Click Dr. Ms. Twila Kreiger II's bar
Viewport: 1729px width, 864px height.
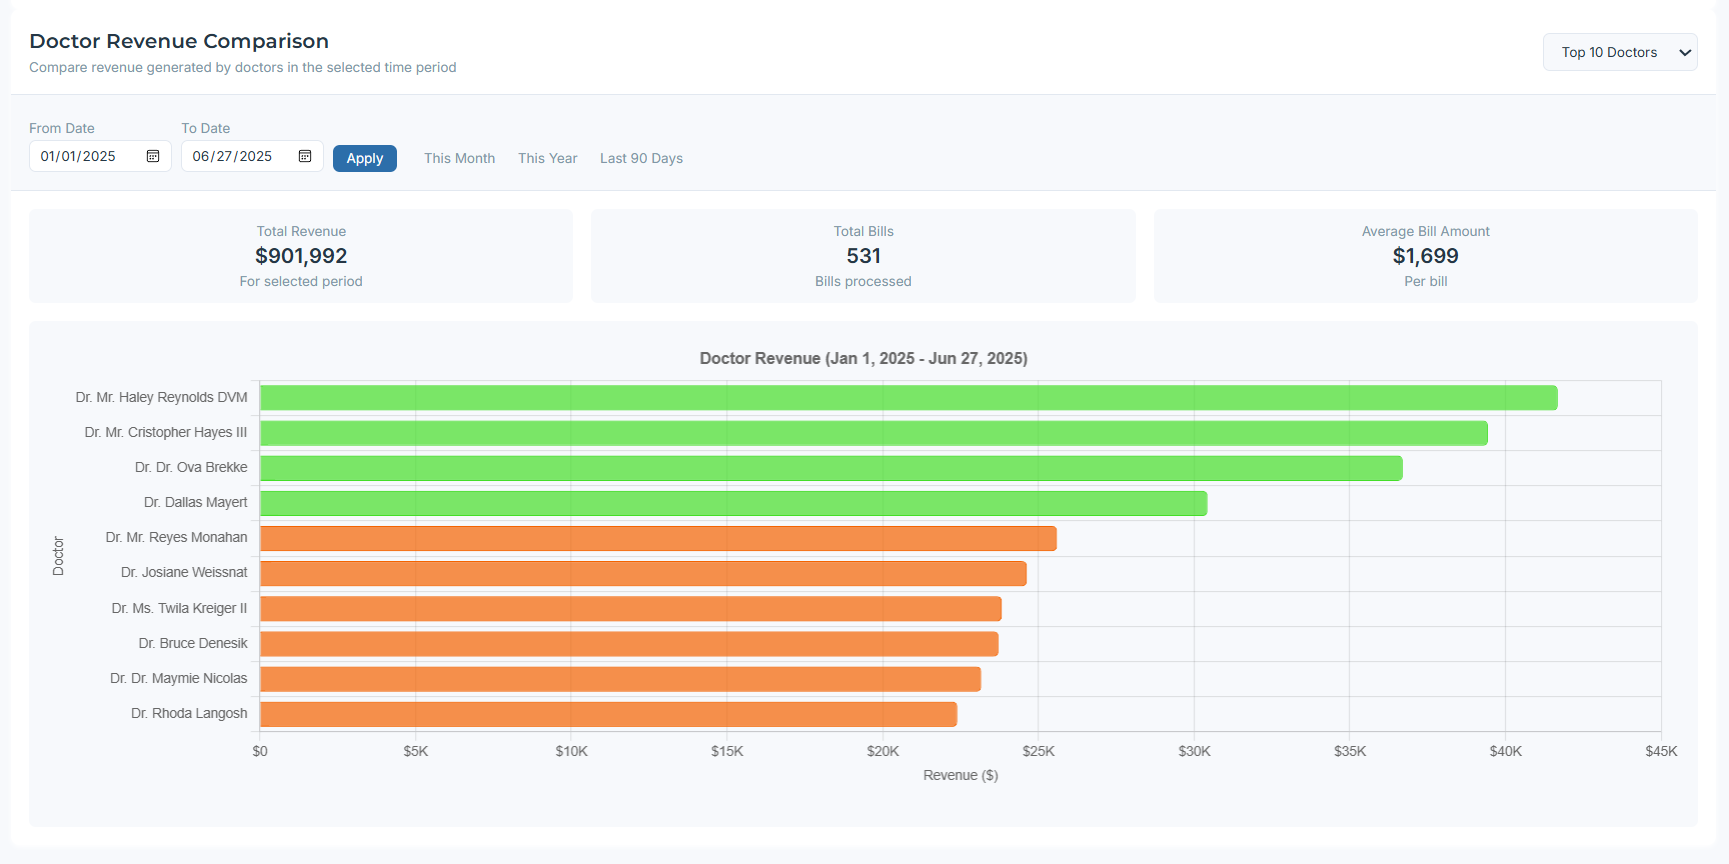630,608
